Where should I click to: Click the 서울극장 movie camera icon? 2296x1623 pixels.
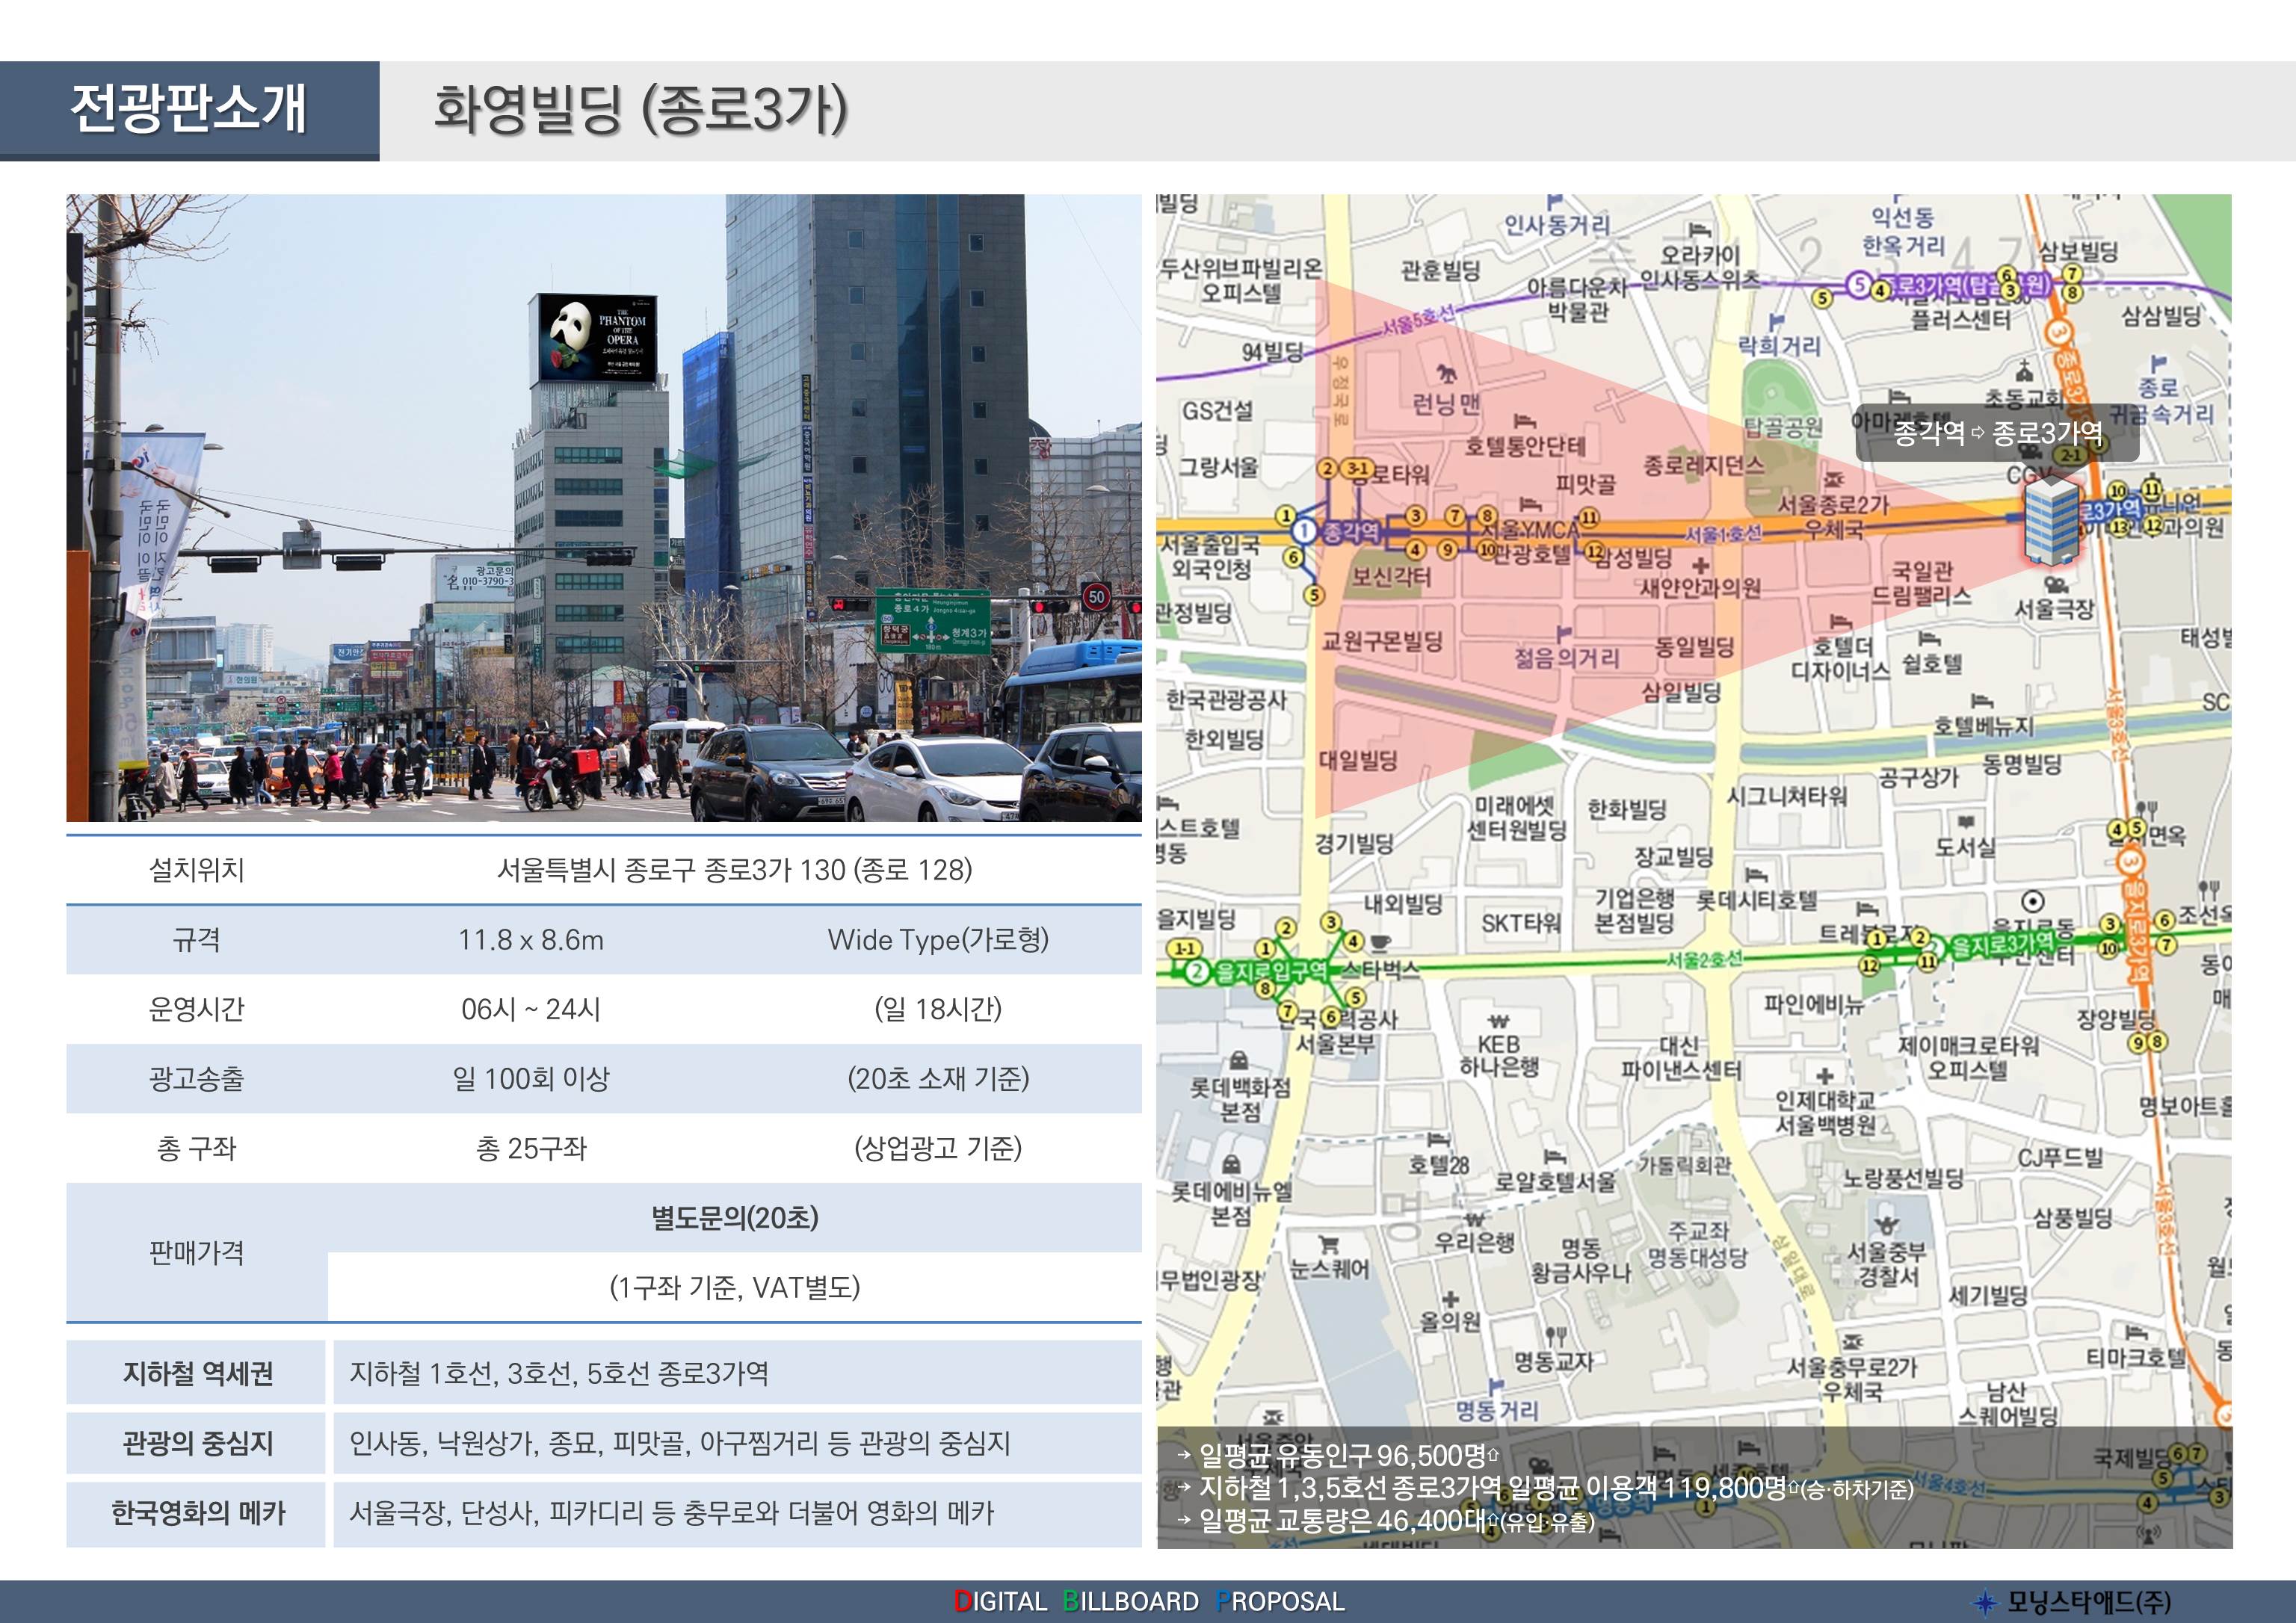tap(2055, 584)
